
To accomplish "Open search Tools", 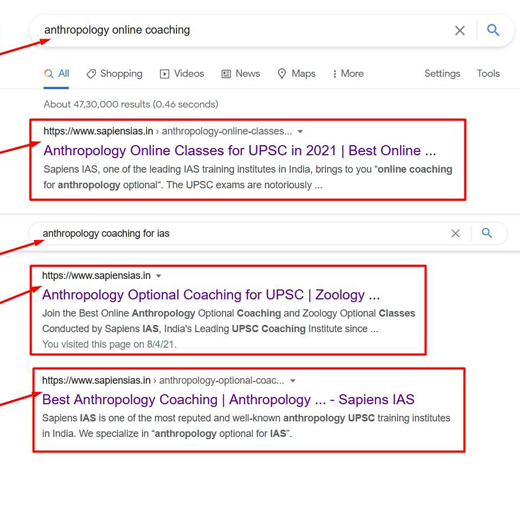I will (488, 73).
